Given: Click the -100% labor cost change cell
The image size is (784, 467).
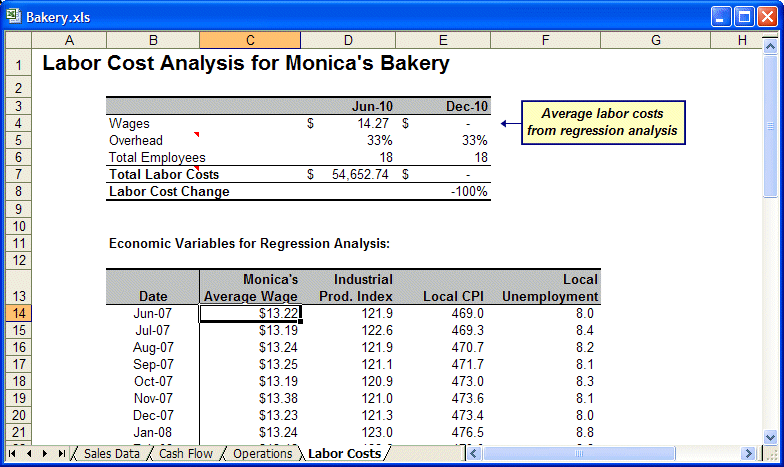Looking at the screenshot, I should click(x=469, y=191).
